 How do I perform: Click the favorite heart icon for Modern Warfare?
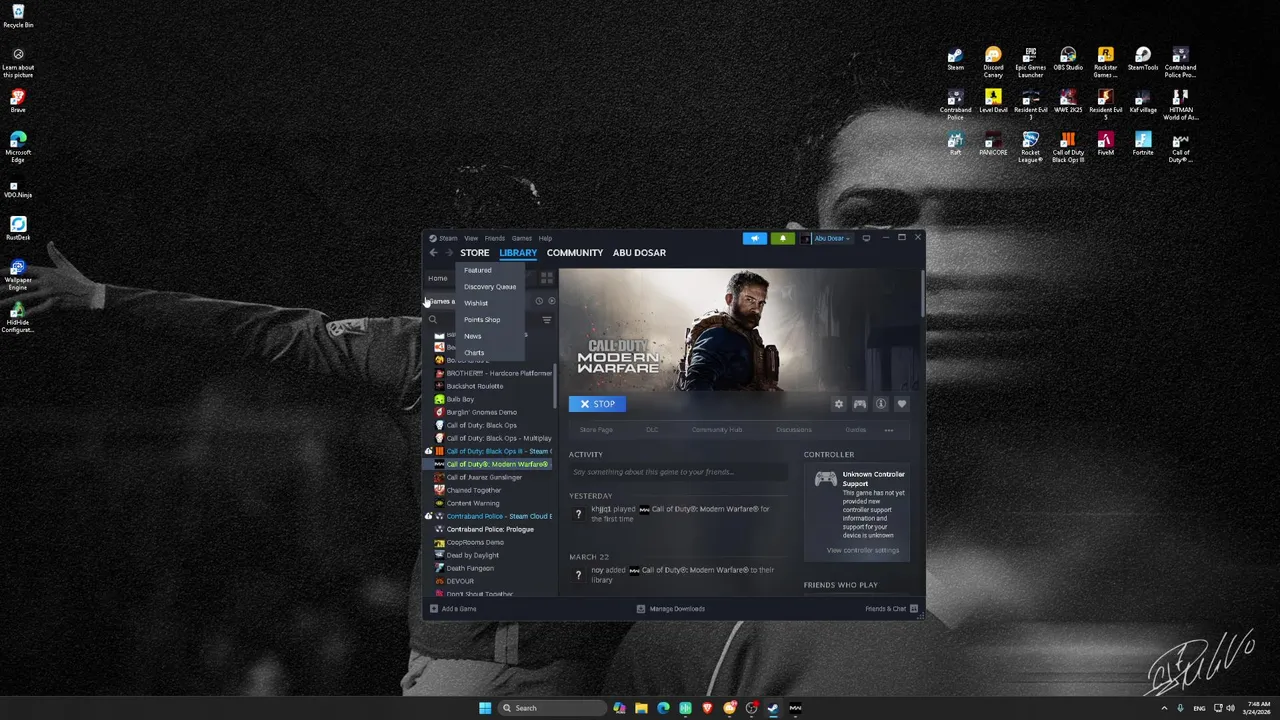(901, 404)
